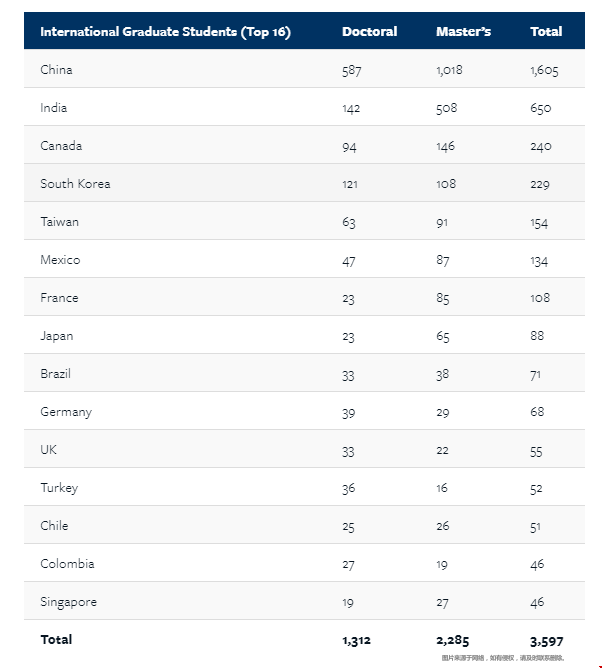Click the Singapore country cell
Screen dimensions: 602x668
tap(68, 602)
